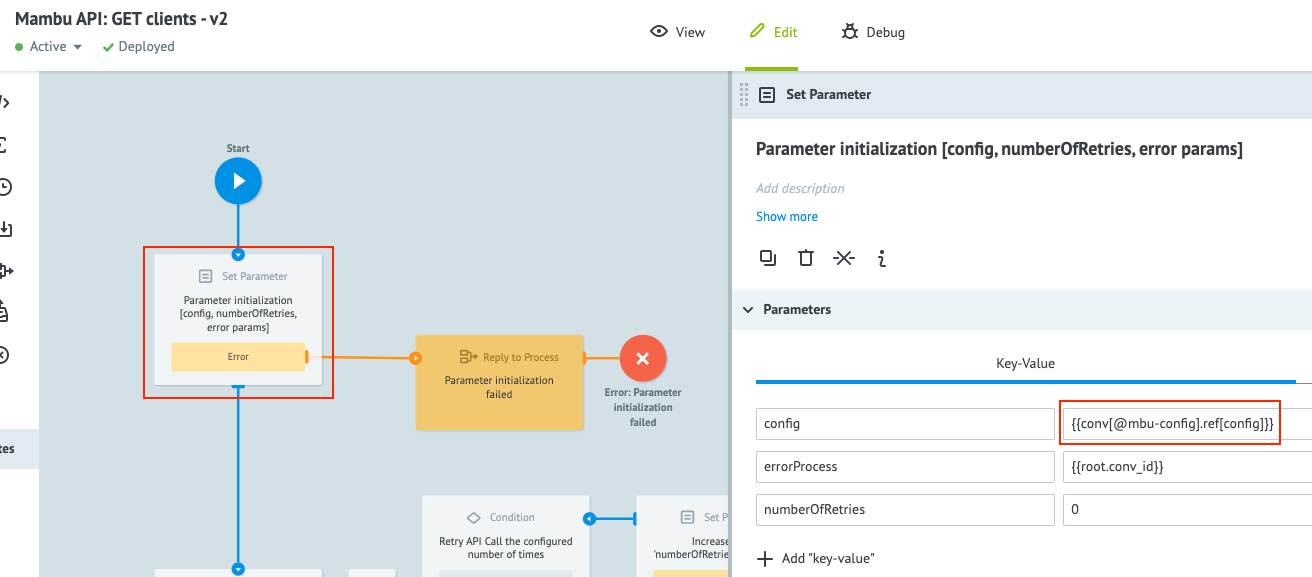Click the blue Start play node
Viewport: 1312px width, 577px height.
pyautogui.click(x=238, y=182)
